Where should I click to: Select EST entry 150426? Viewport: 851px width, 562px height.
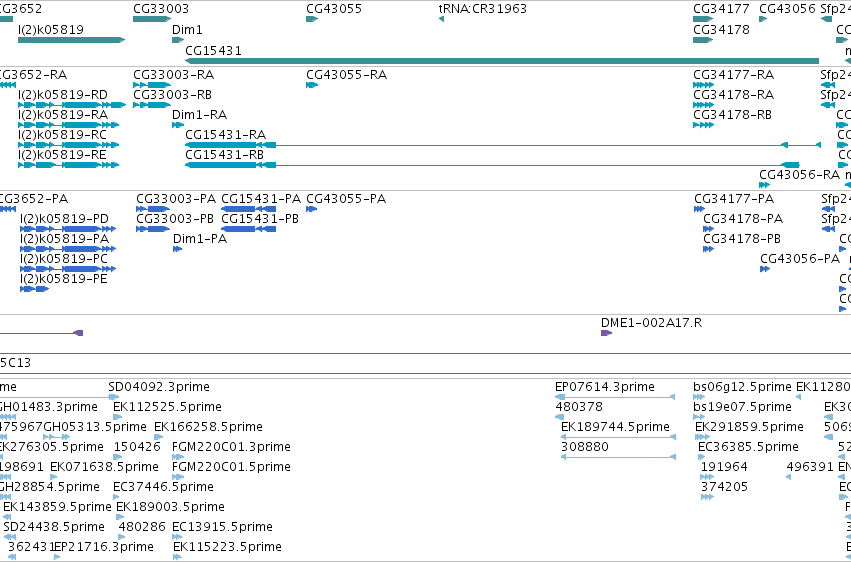pos(137,447)
